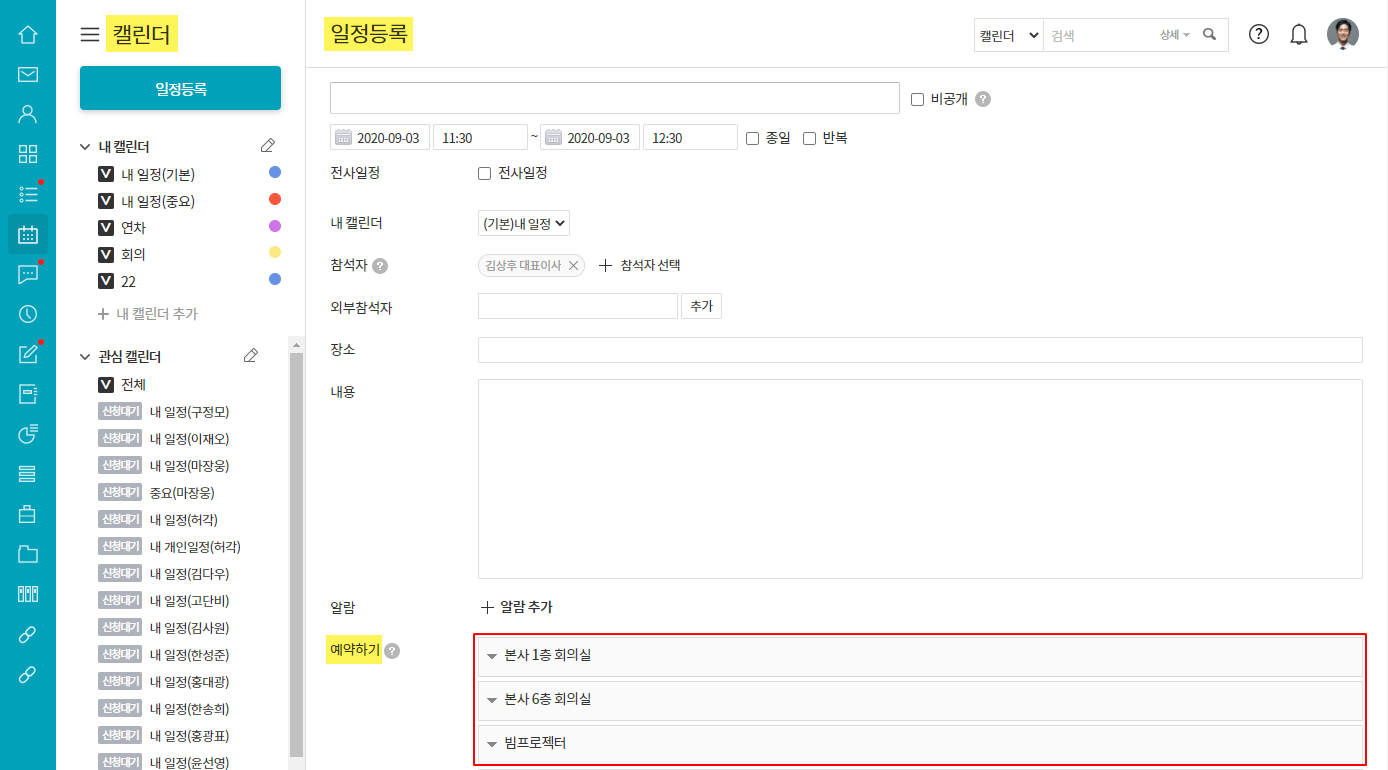
Task: Click the edit pencil next to 내 캘린더
Action: tap(267, 146)
